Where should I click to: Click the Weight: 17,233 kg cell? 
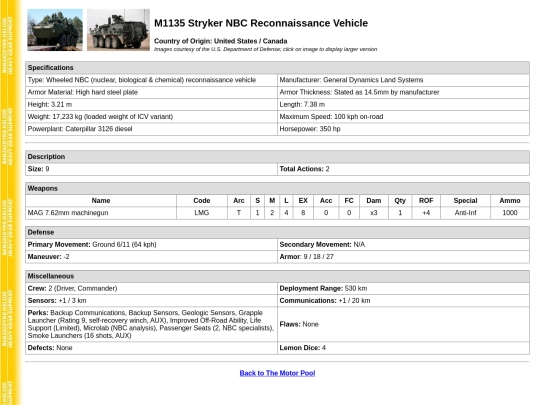click(151, 117)
